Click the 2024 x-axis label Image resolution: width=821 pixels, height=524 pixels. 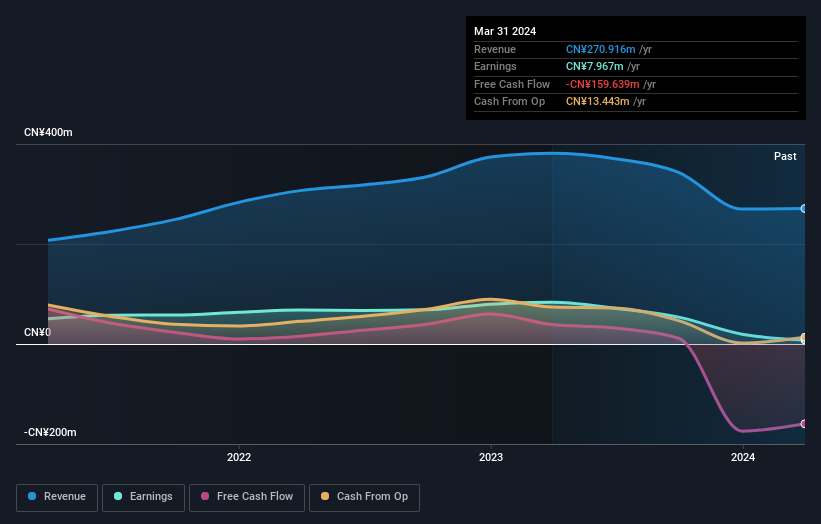click(x=742, y=458)
